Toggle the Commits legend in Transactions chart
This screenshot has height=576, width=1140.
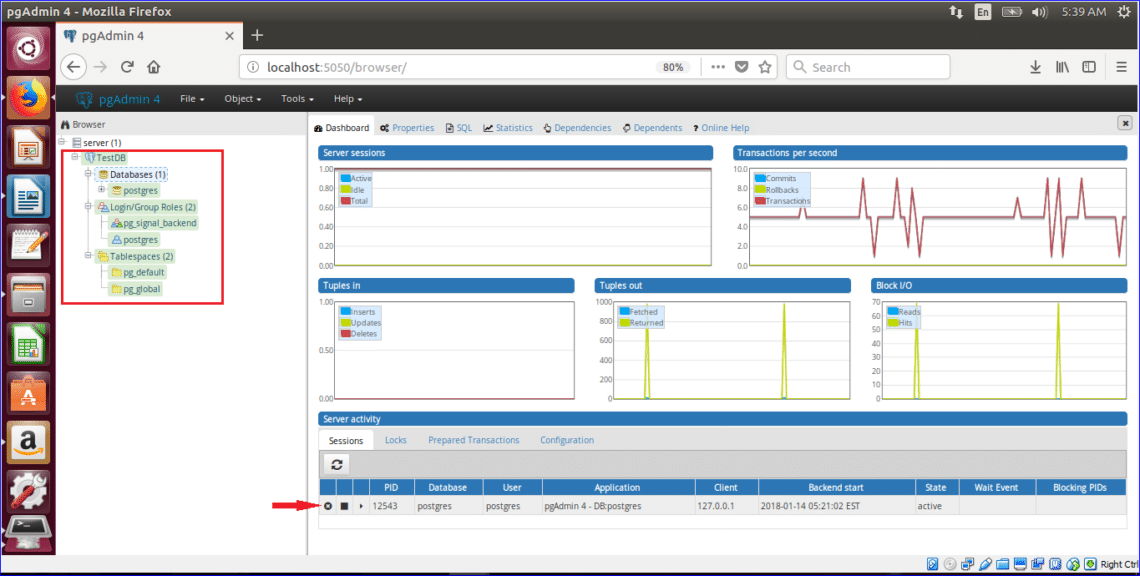pos(775,177)
